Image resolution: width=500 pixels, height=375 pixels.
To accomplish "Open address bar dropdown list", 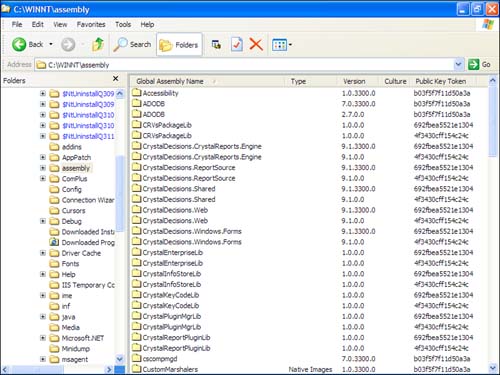I will (x=459, y=64).
